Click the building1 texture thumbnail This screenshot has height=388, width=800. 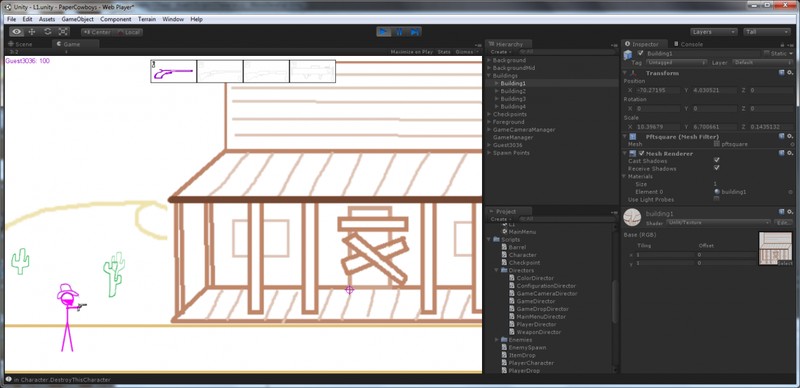[x=776, y=249]
